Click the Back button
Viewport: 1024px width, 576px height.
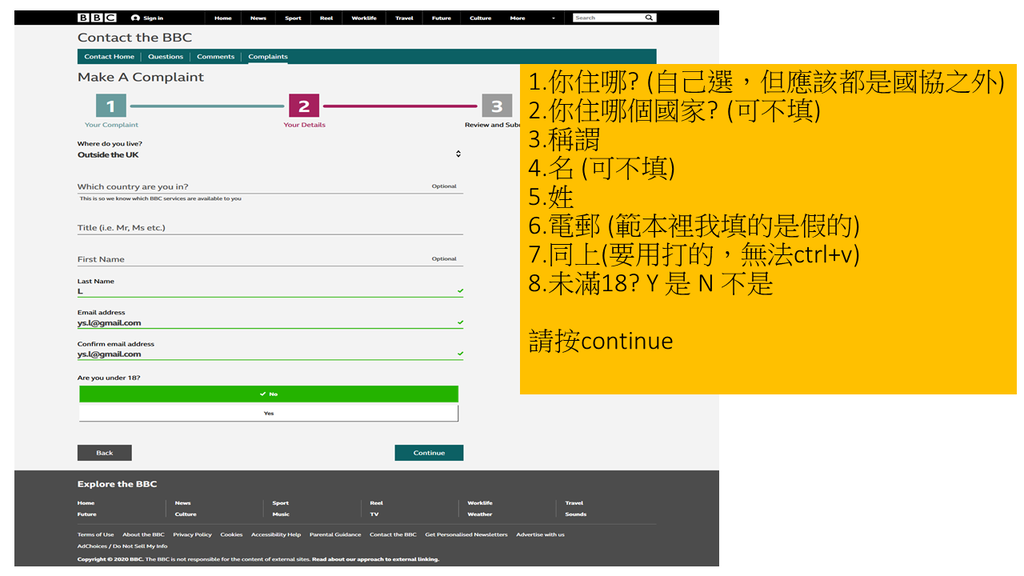[104, 453]
